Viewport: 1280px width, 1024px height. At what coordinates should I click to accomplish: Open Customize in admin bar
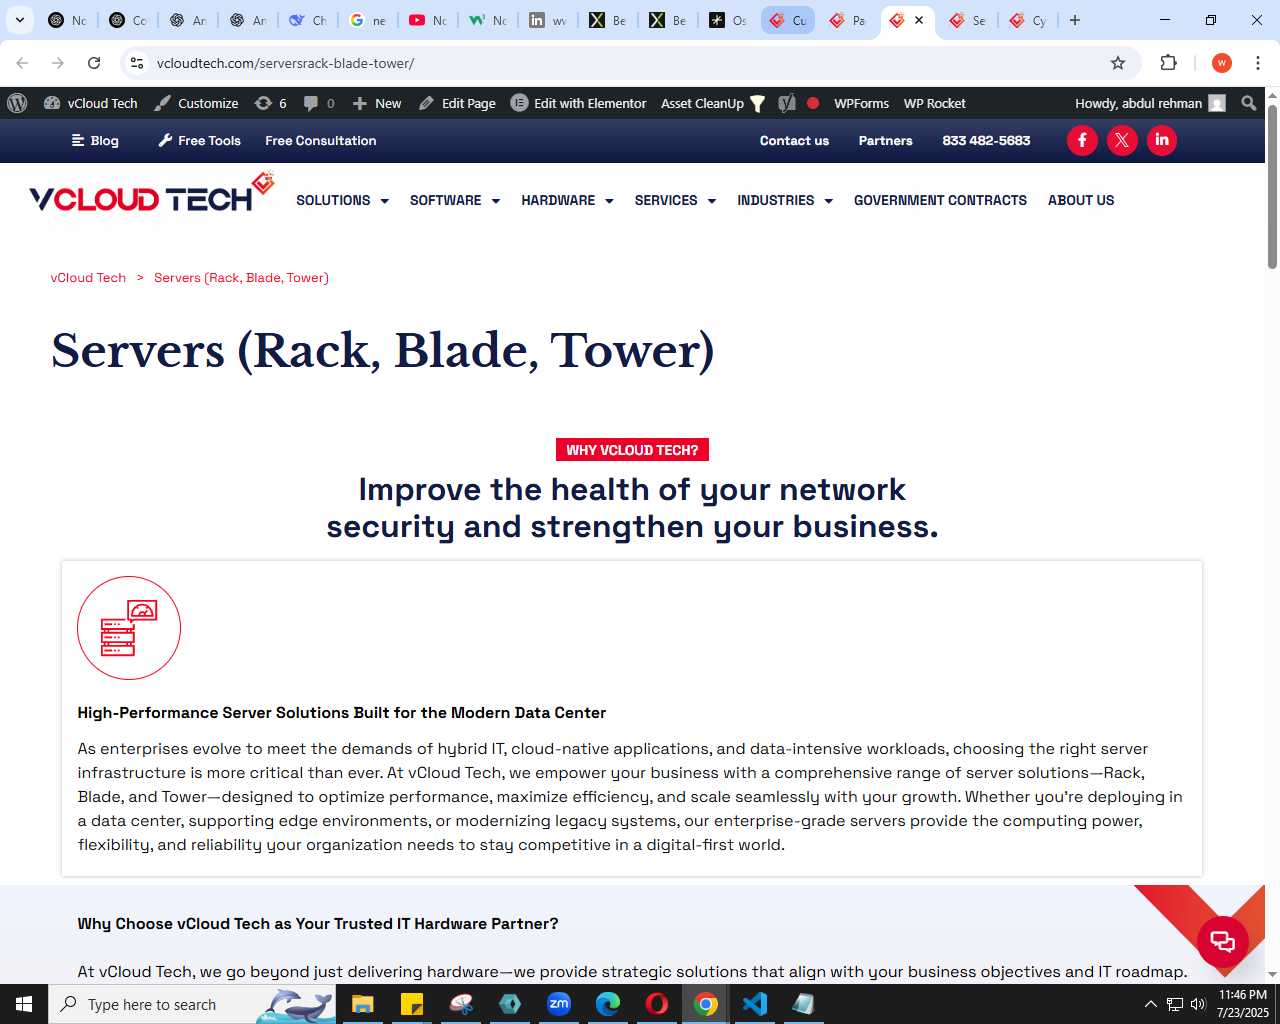point(196,103)
